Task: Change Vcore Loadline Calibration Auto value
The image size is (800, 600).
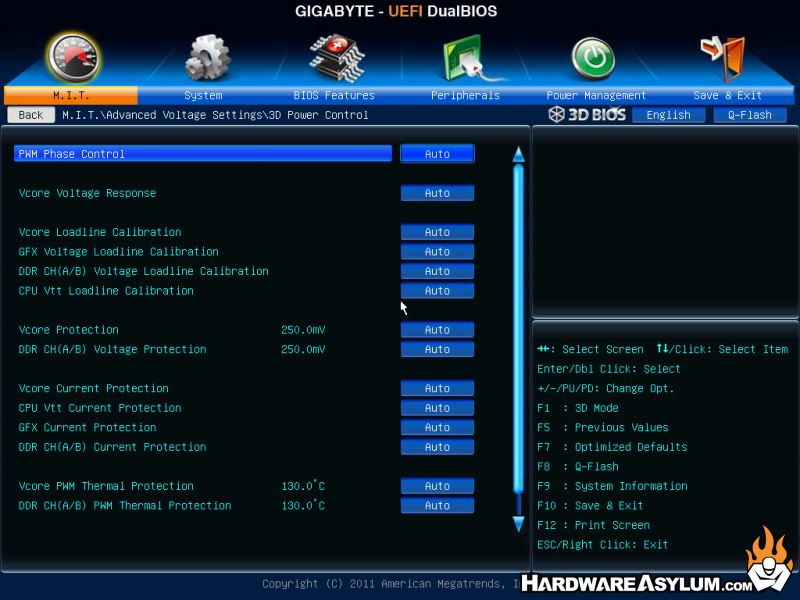Action: [x=437, y=232]
